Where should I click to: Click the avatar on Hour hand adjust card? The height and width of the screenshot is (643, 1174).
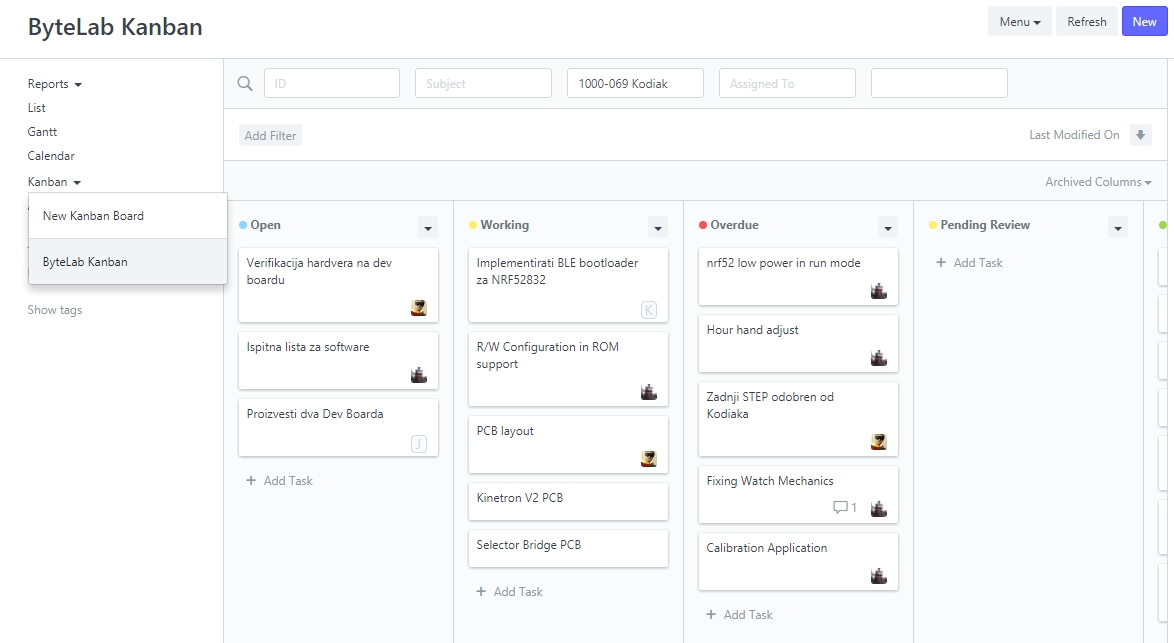click(x=879, y=358)
